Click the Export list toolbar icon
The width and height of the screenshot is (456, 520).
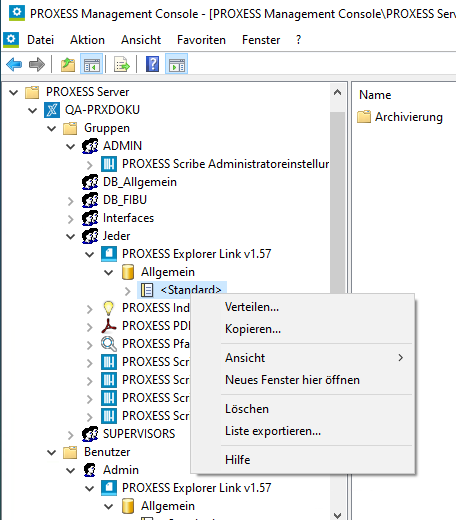[122, 64]
